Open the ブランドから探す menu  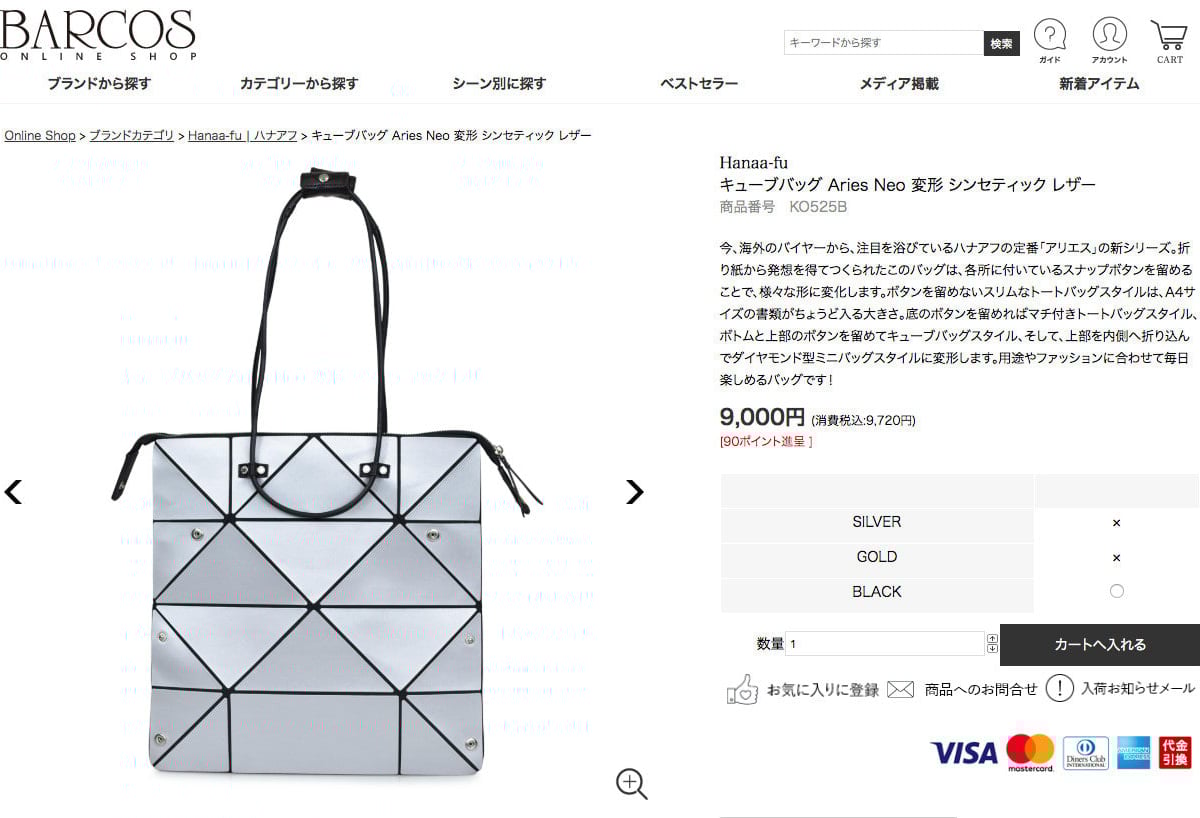[99, 84]
